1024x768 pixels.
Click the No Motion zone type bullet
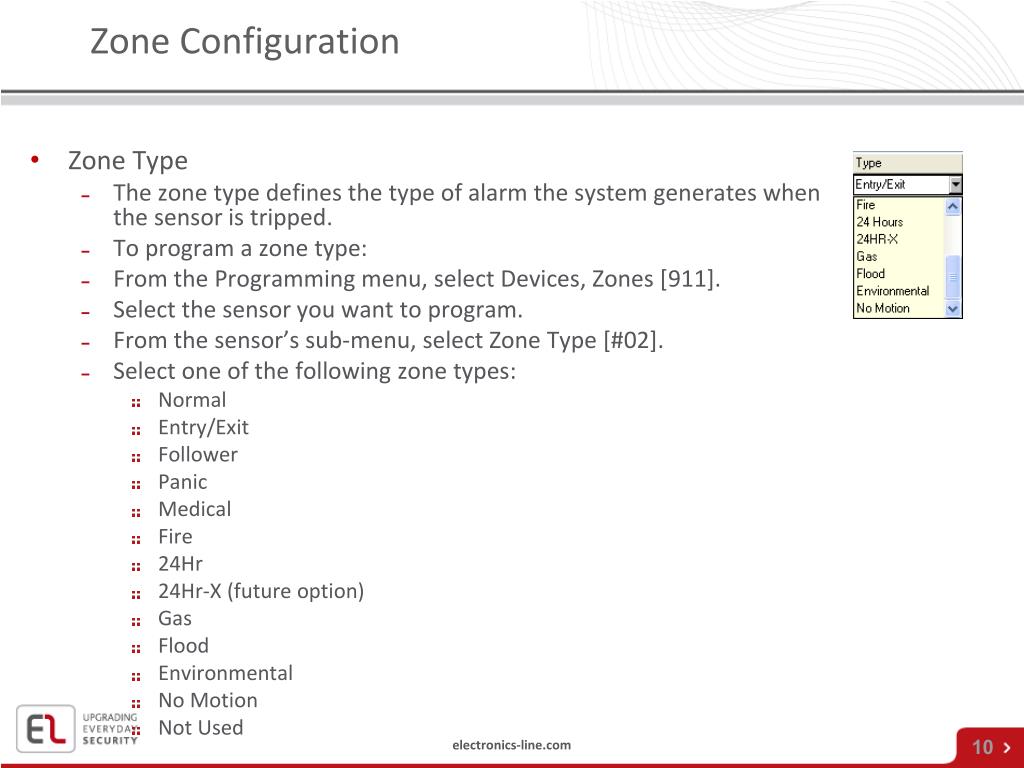tap(208, 700)
